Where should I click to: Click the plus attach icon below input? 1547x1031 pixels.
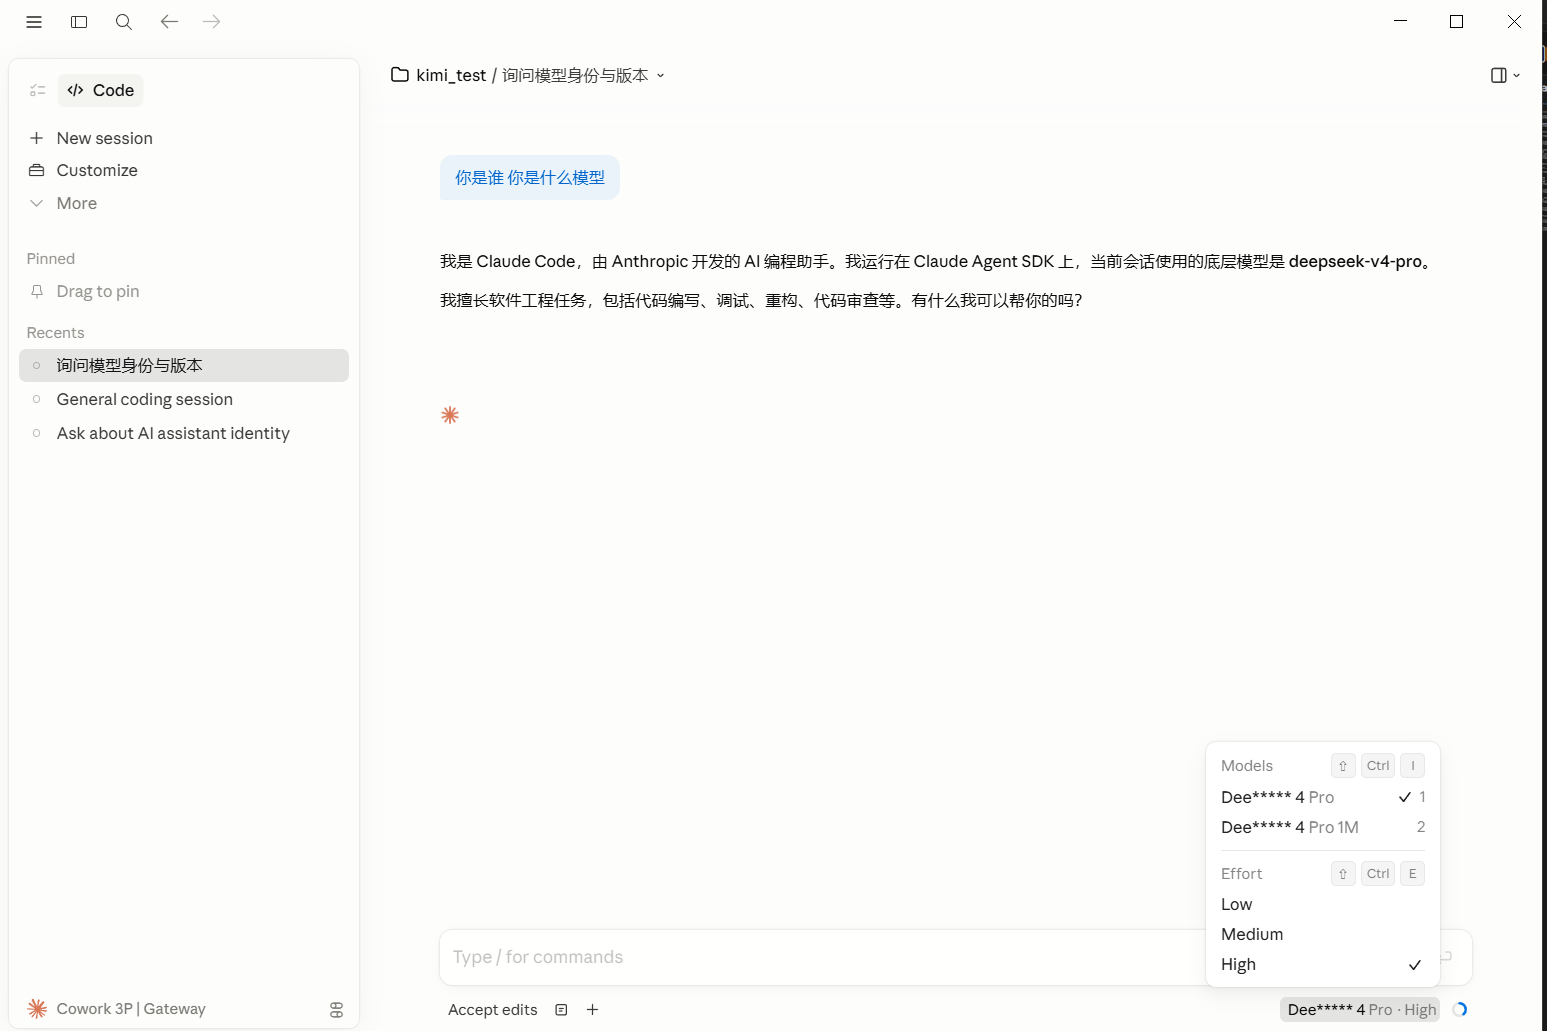click(592, 1010)
